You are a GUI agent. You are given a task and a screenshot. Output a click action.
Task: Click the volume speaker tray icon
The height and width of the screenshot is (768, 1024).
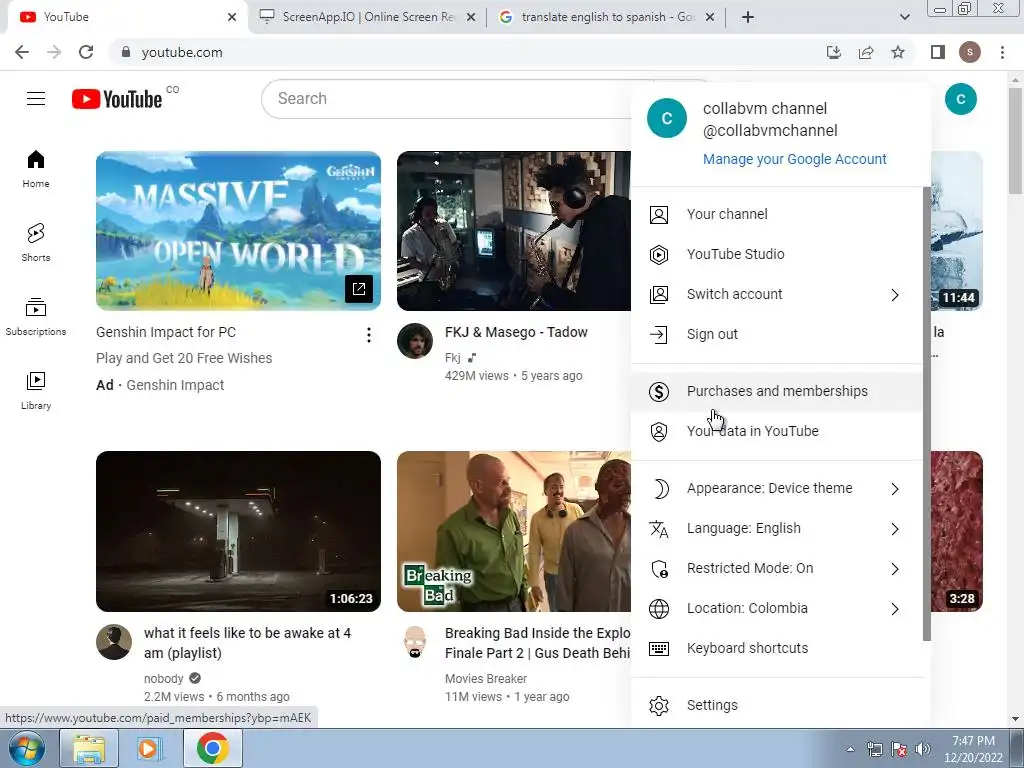[923, 749]
